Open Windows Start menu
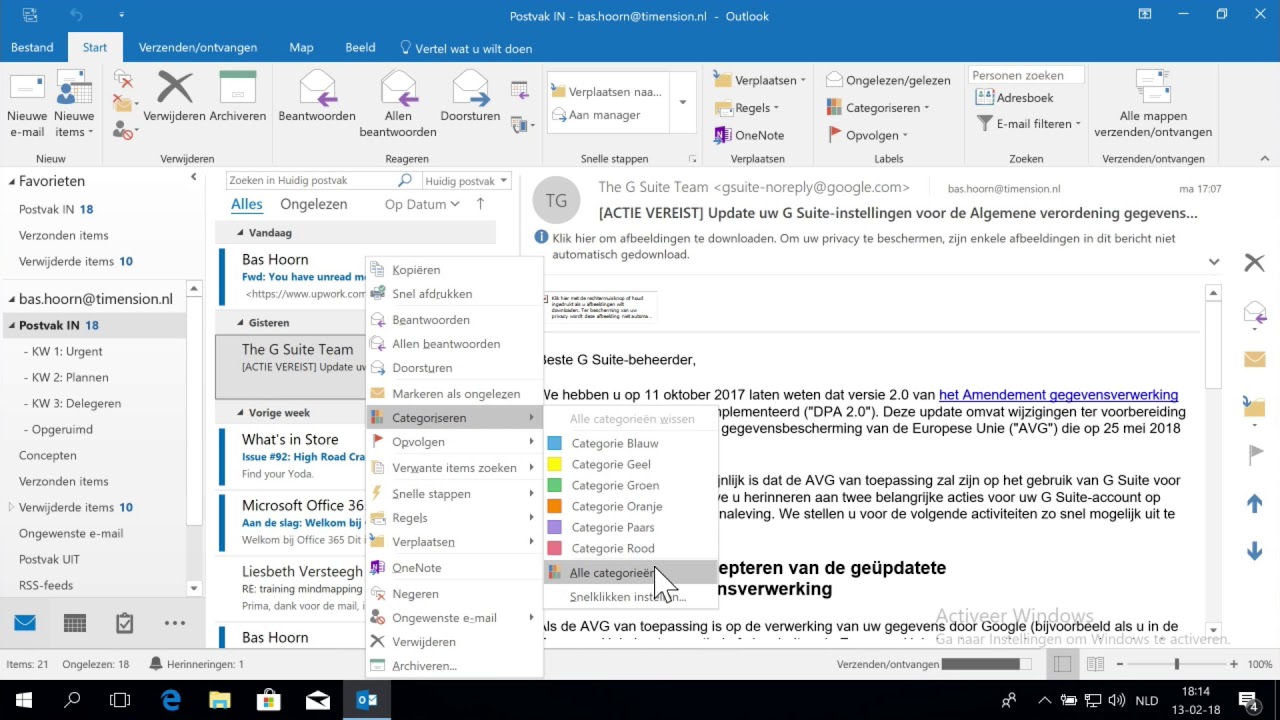The width and height of the screenshot is (1280, 720). click(24, 700)
